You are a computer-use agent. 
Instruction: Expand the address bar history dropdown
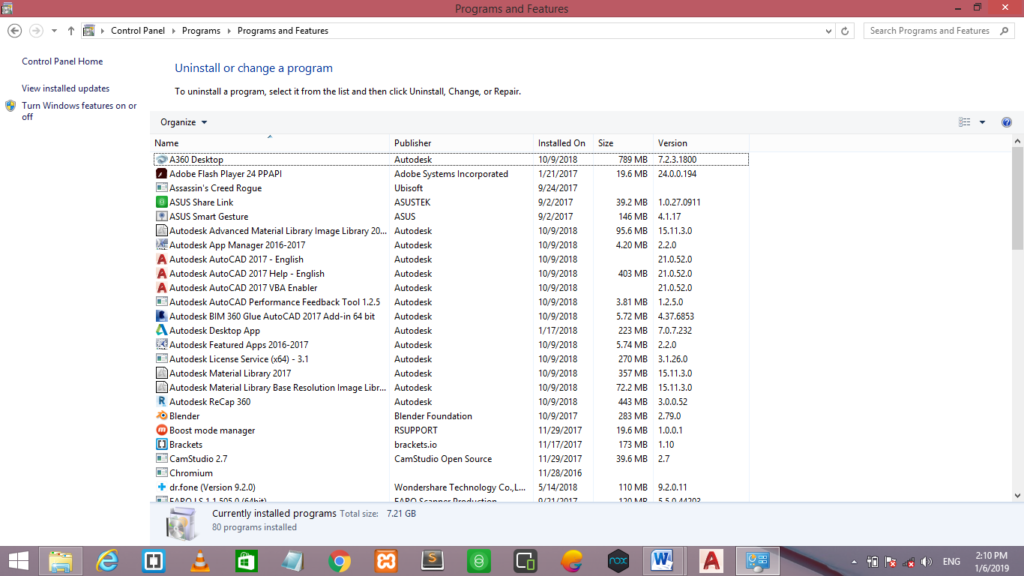(828, 31)
